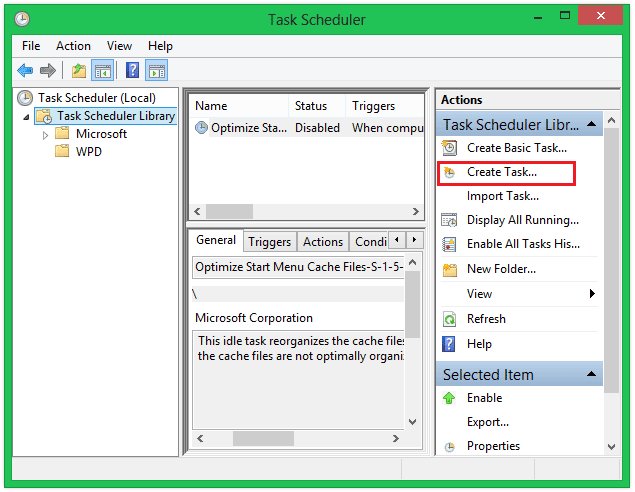635x492 pixels.
Task: Click New Folder... action
Action: tap(501, 269)
